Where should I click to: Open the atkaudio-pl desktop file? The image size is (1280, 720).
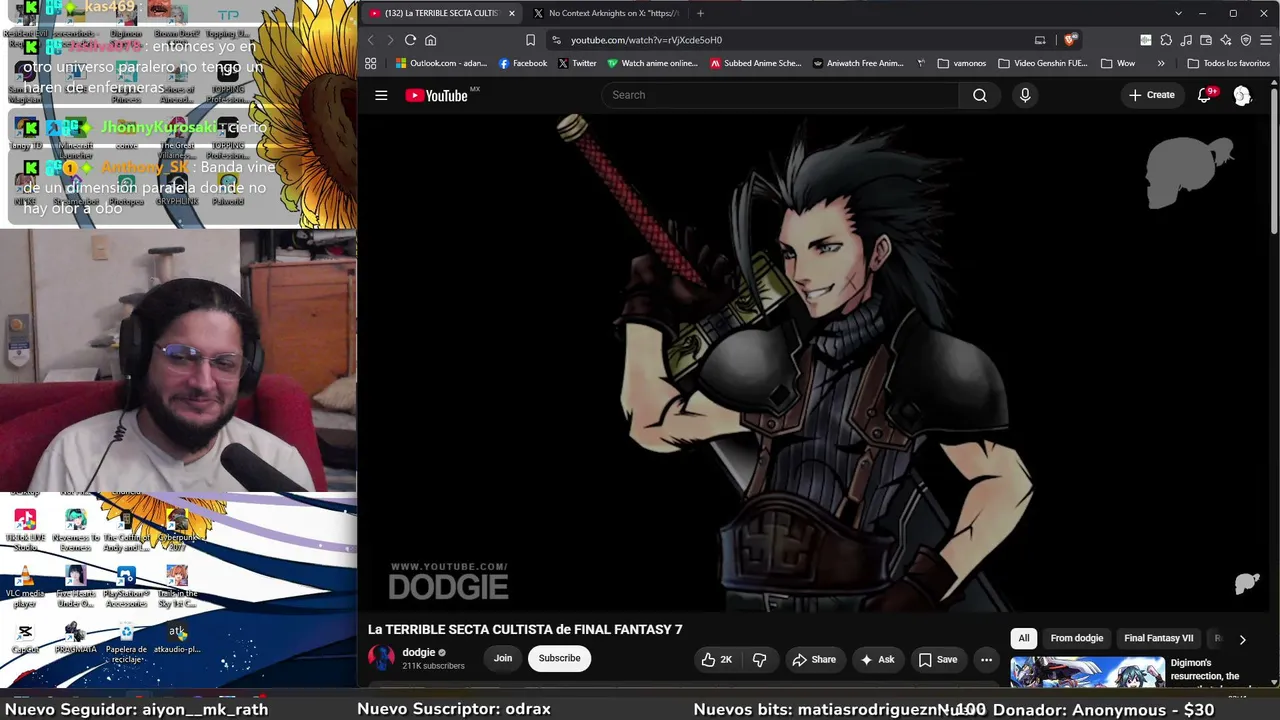click(177, 638)
